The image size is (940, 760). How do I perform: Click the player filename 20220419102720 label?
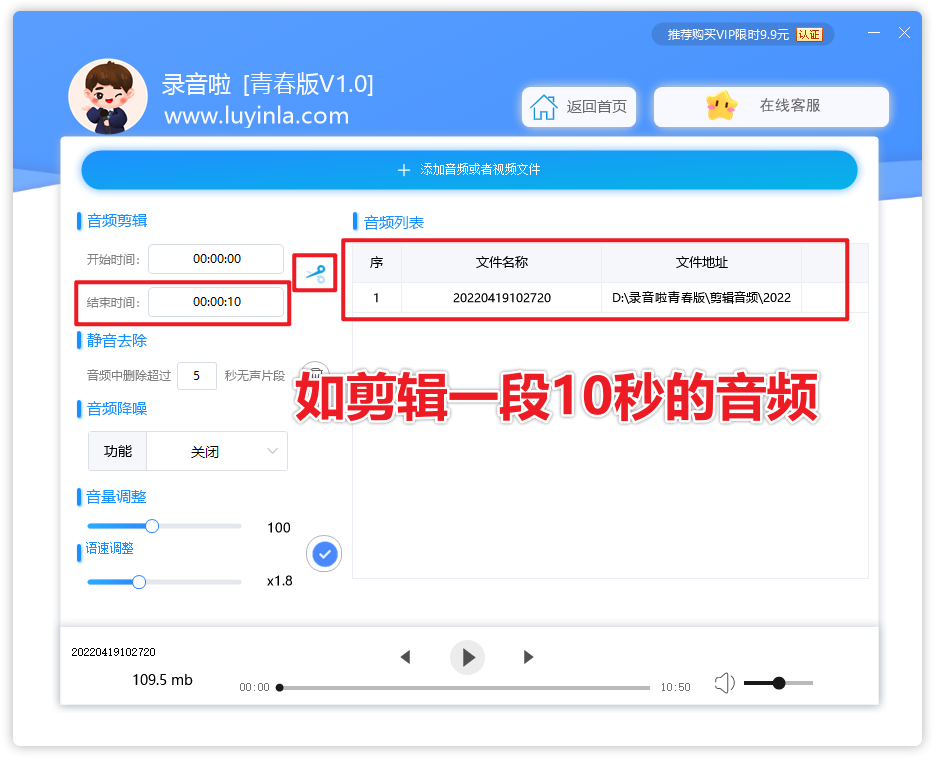[x=113, y=652]
